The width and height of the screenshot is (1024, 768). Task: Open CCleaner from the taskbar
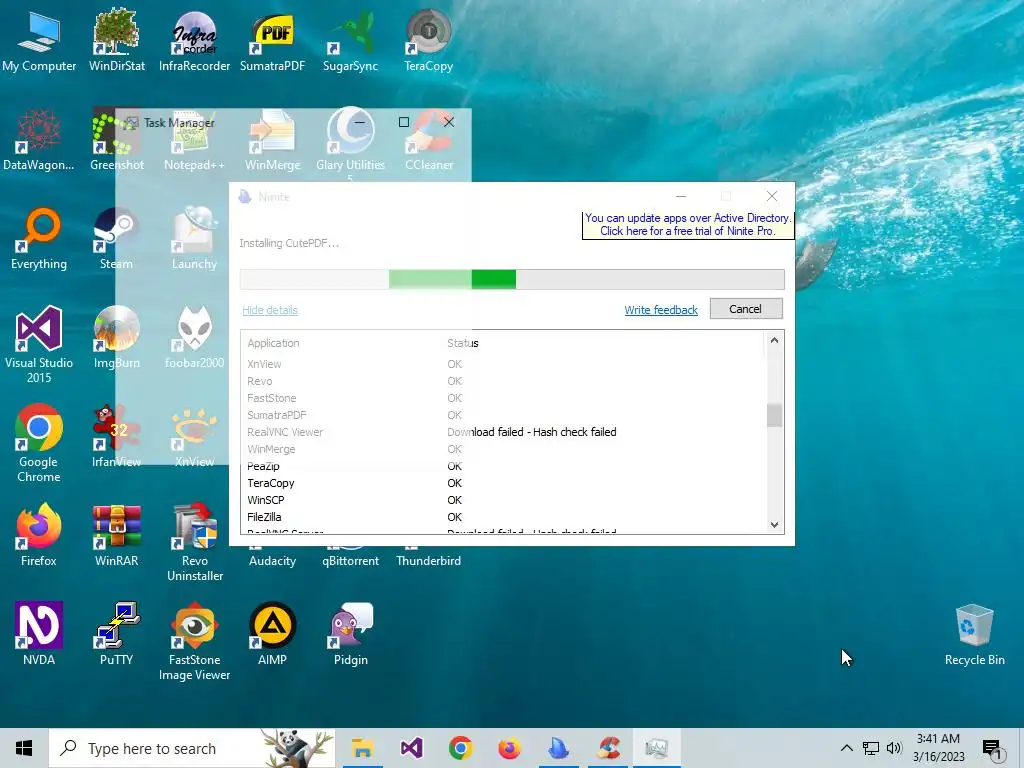608,748
